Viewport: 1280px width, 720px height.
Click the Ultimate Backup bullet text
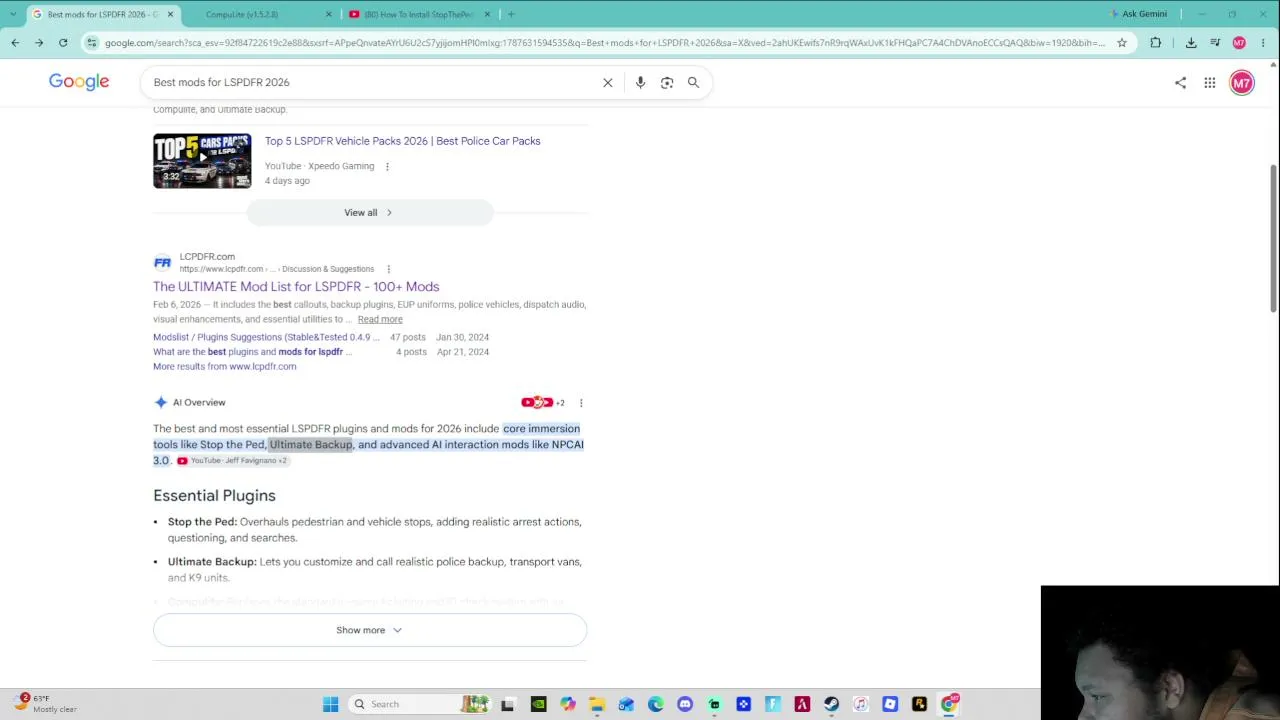[374, 569]
